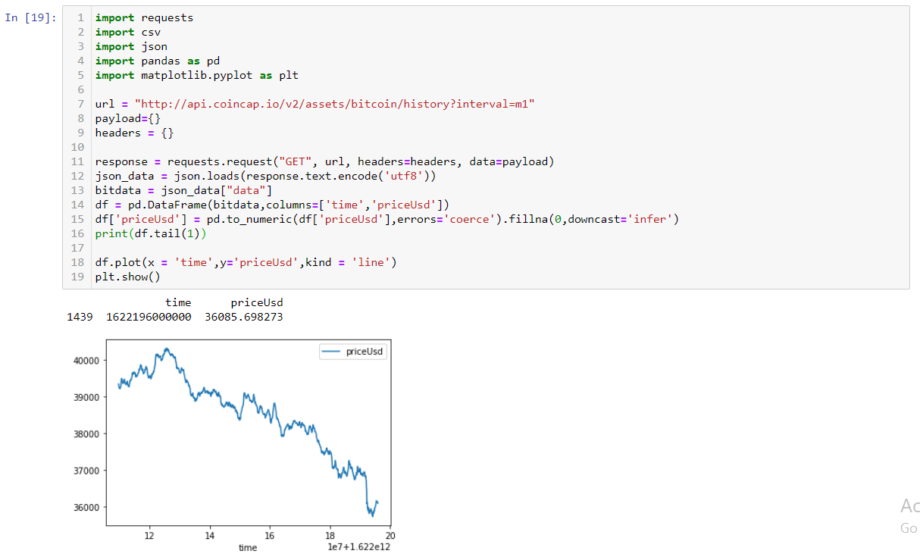Click the headers = {} line

tap(134, 133)
